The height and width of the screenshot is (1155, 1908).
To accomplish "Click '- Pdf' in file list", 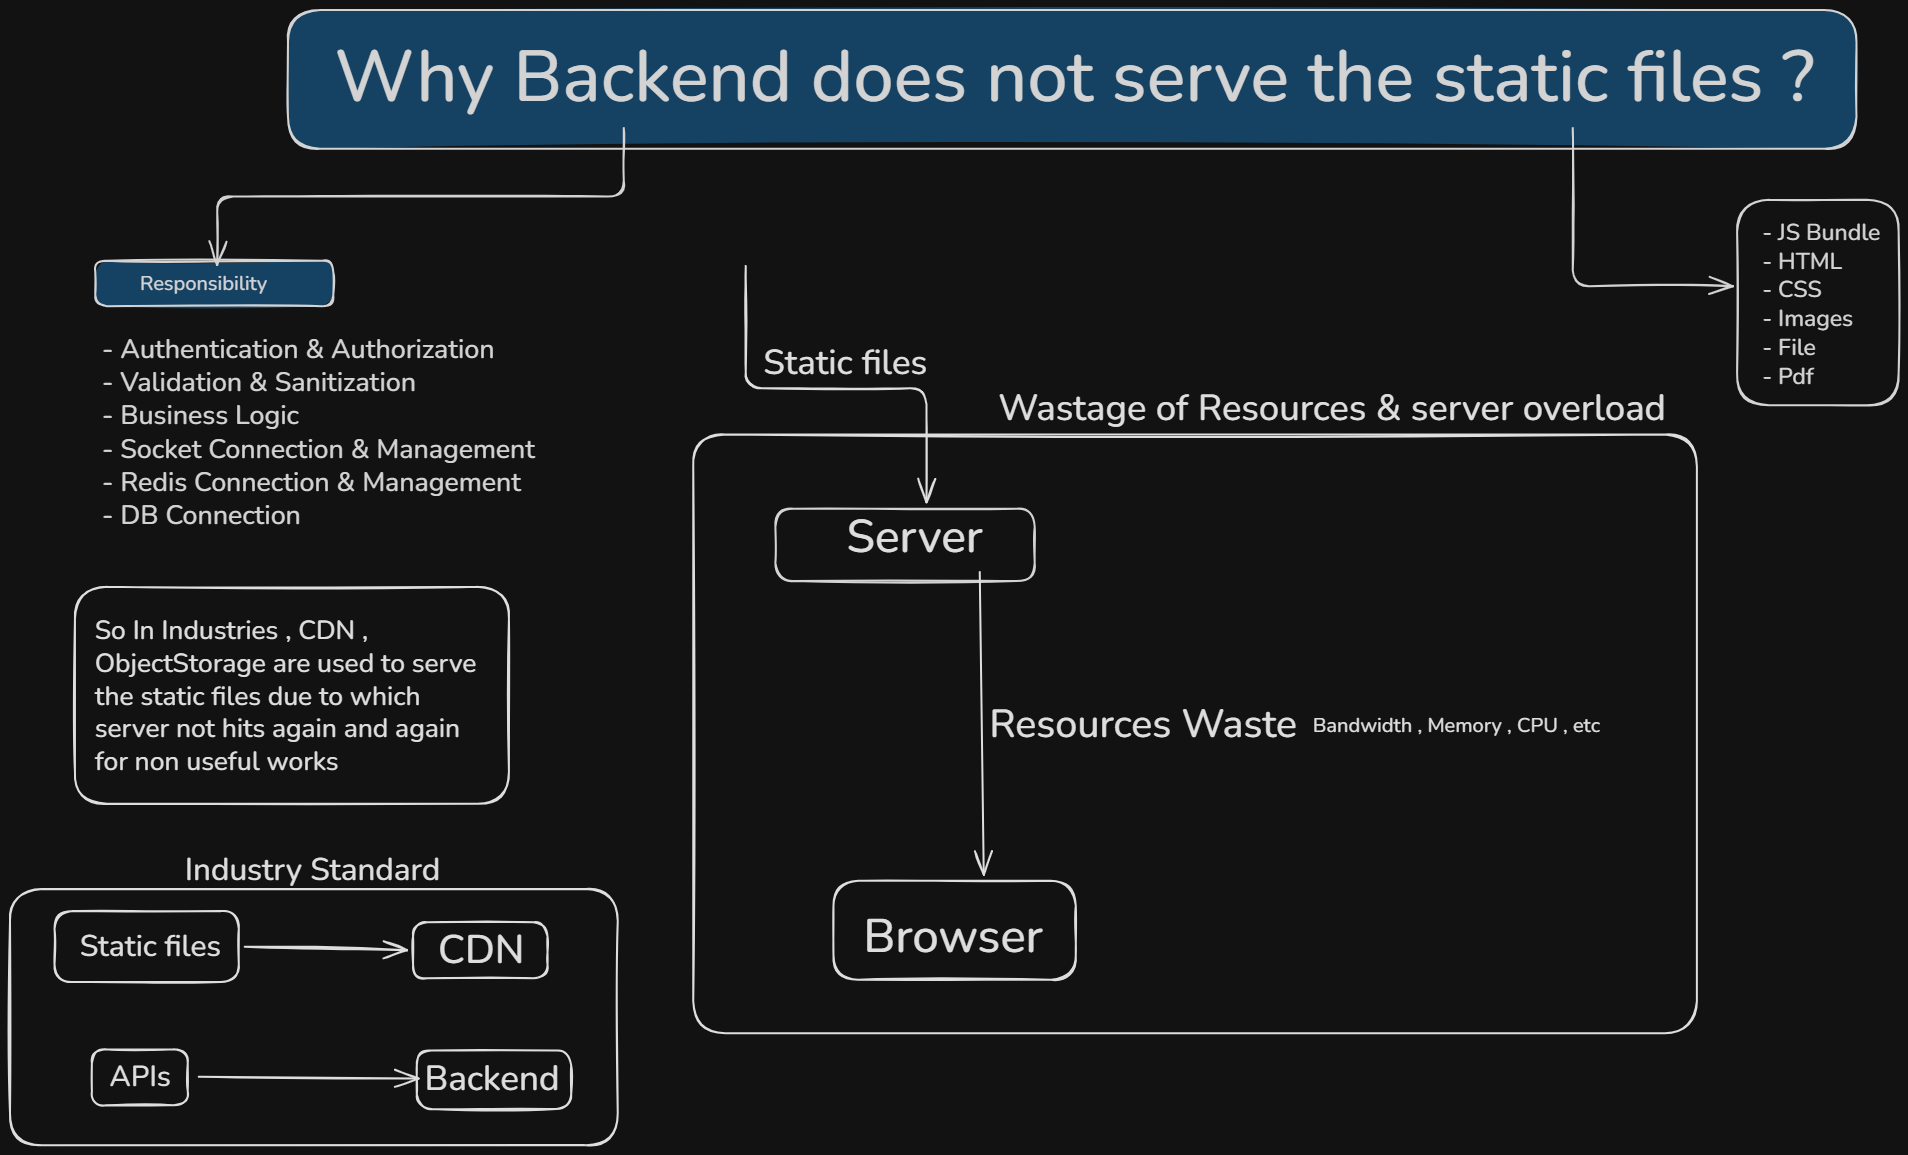I will point(1788,376).
